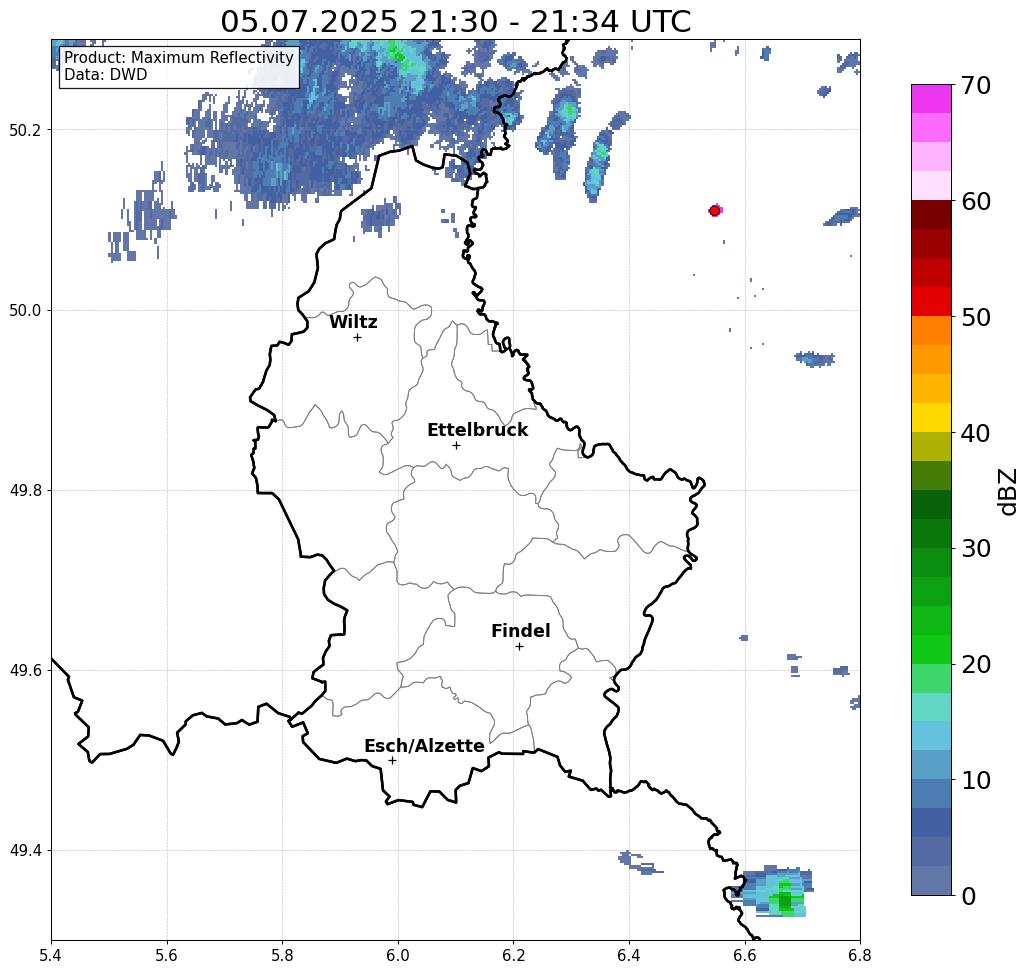The height and width of the screenshot is (973, 1029).
Task: Click the orange colorbar segment below 50
Action: pyautogui.click(x=931, y=331)
